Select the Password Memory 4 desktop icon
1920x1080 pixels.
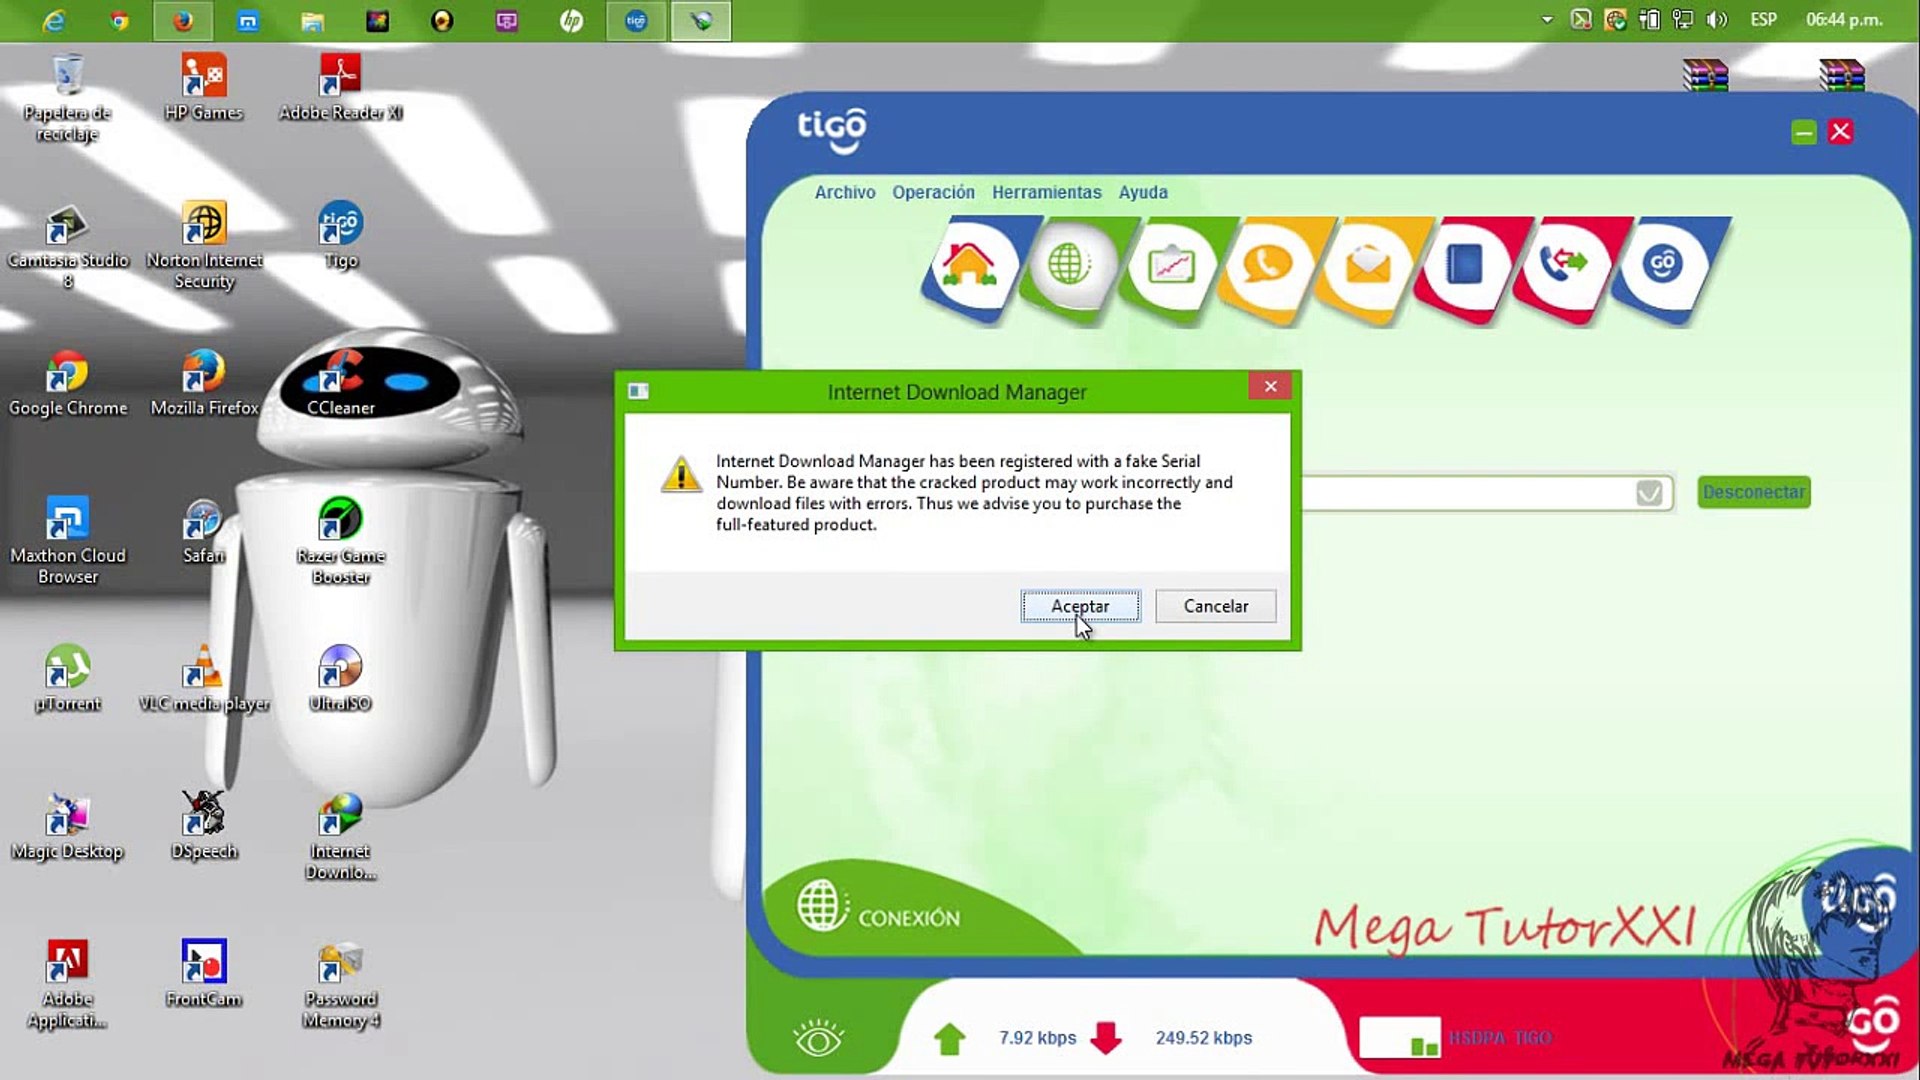(x=340, y=984)
